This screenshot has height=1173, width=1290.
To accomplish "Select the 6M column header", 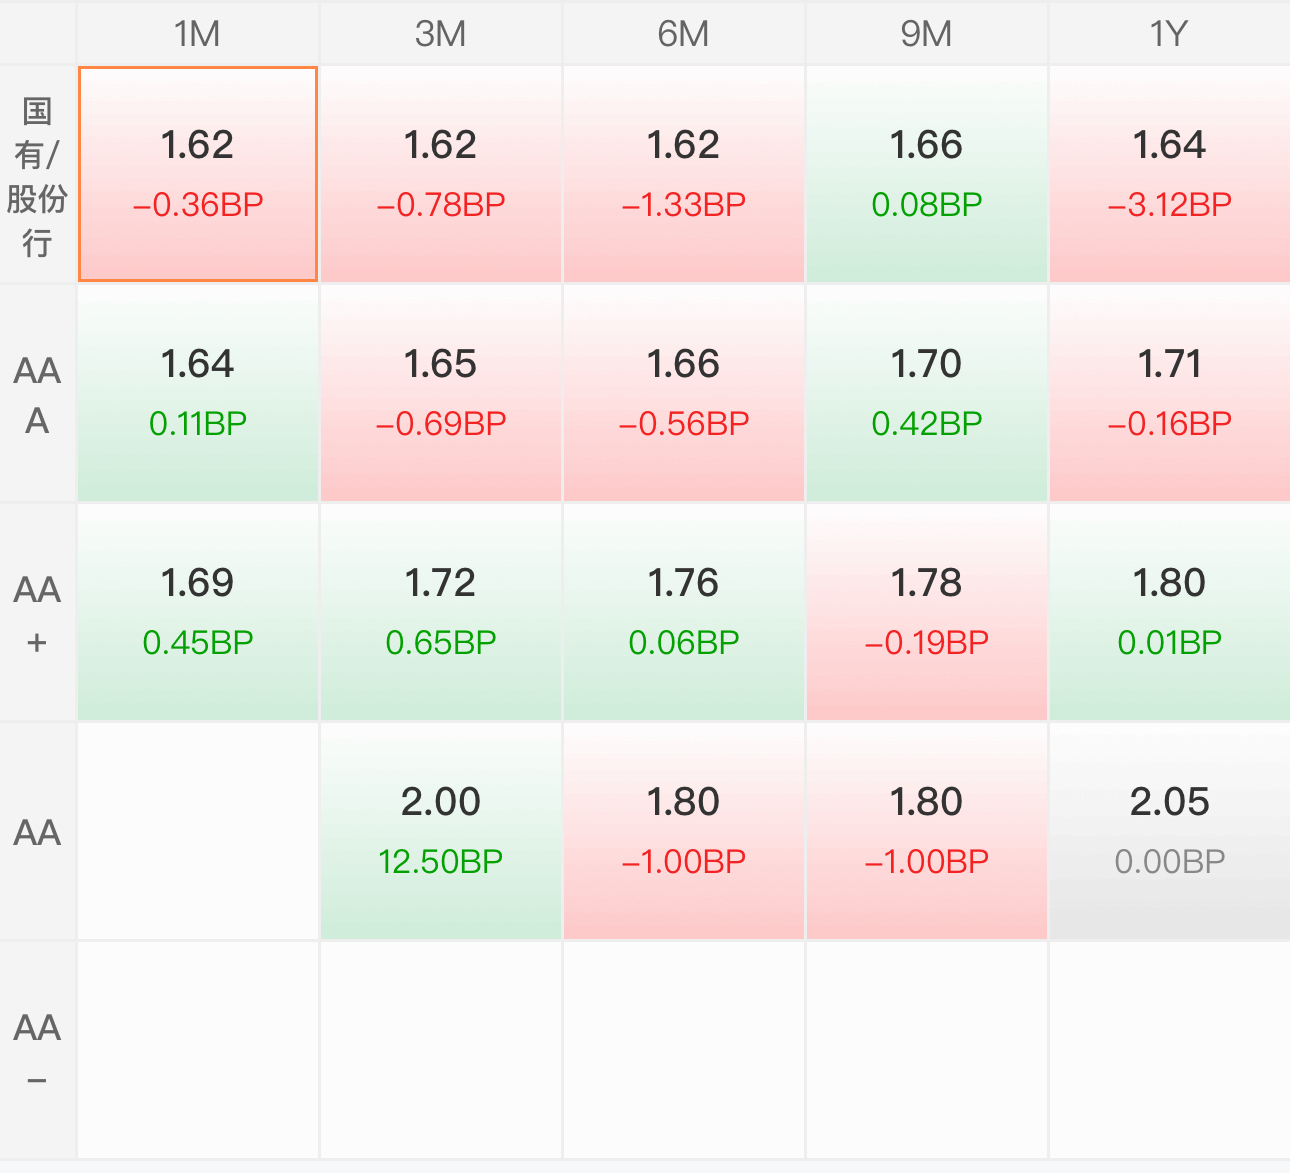I will [684, 33].
